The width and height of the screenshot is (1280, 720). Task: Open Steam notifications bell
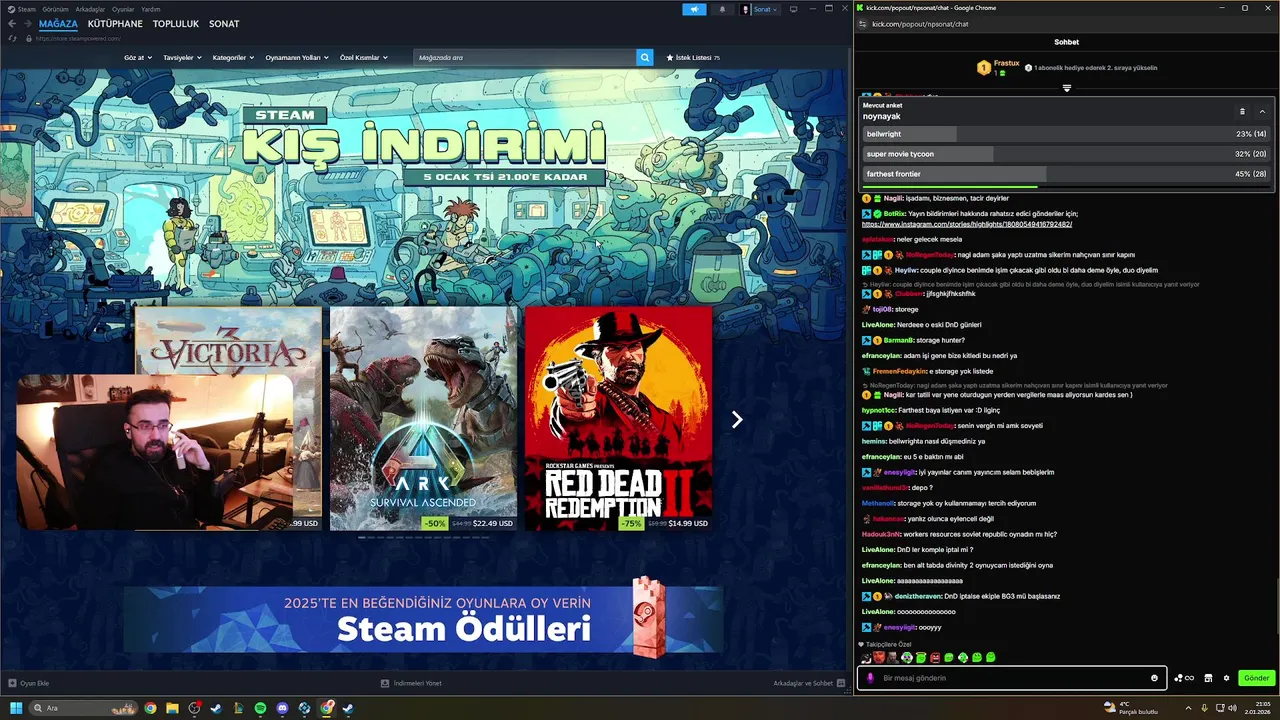(722, 9)
